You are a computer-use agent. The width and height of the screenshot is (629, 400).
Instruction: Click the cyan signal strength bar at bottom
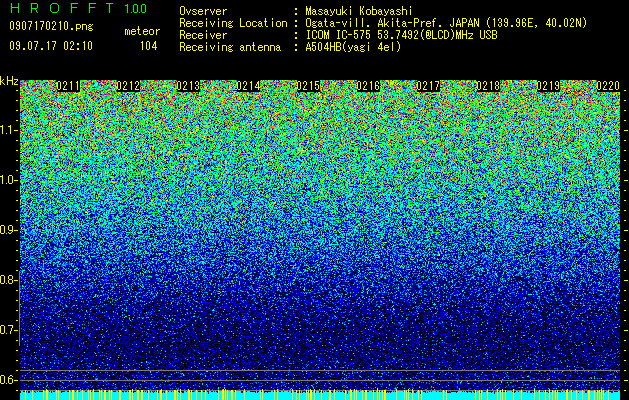click(x=320, y=395)
